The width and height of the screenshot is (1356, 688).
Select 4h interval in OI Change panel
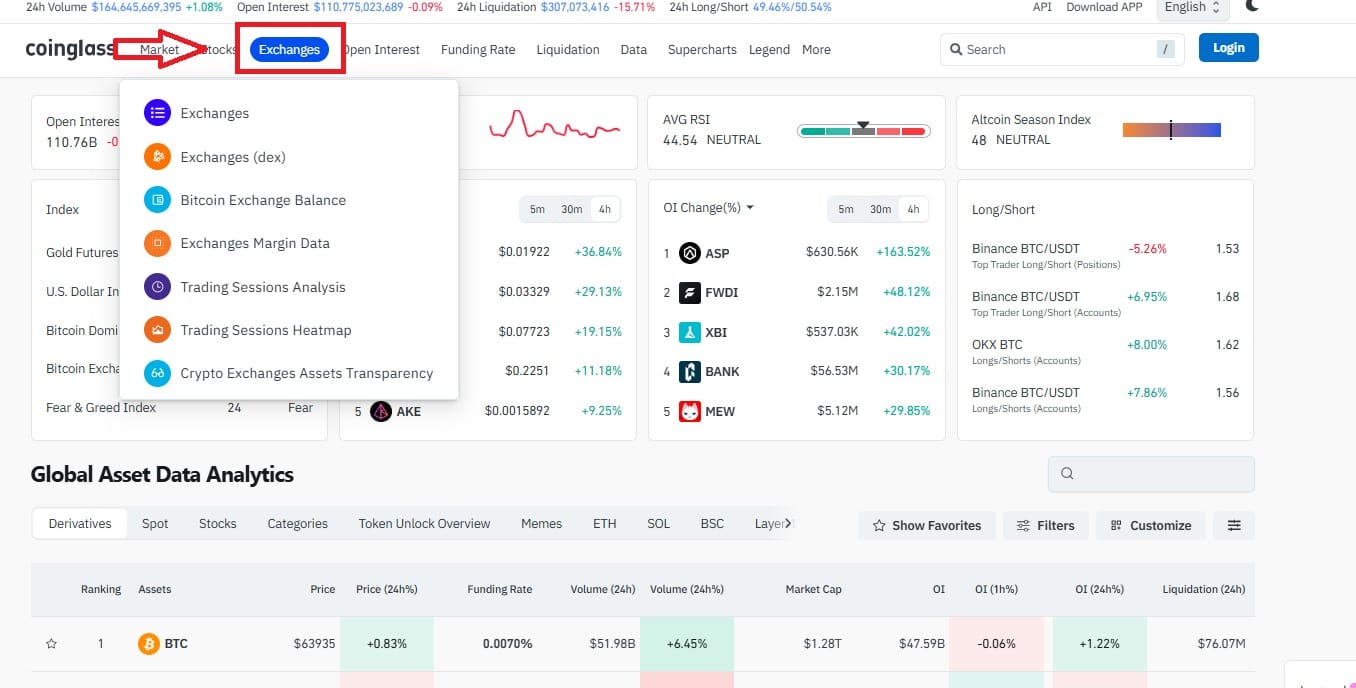pos(913,209)
